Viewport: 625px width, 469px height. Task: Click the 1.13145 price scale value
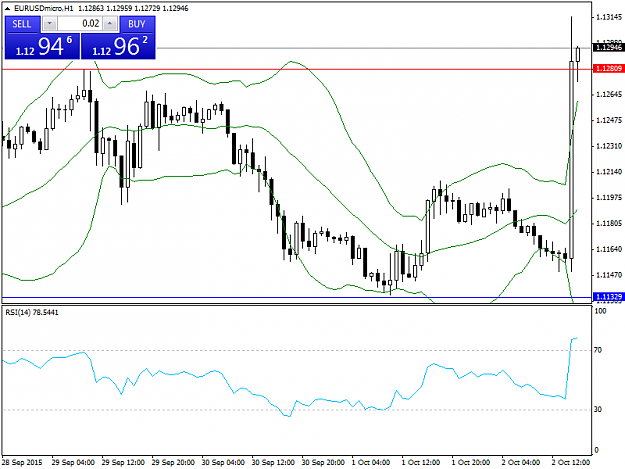(609, 17)
